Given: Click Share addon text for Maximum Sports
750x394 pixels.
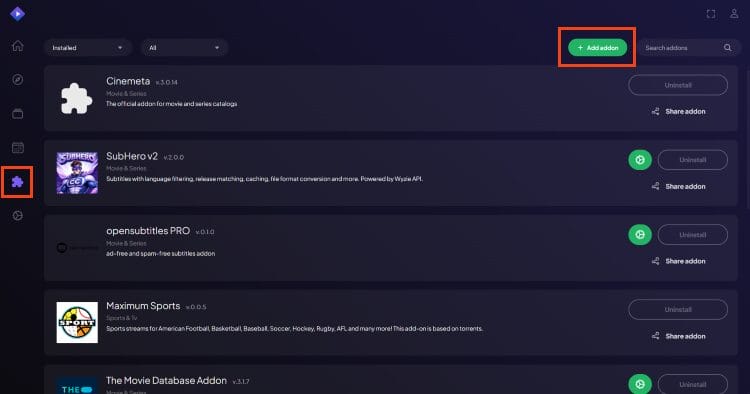Looking at the screenshot, I should [685, 336].
